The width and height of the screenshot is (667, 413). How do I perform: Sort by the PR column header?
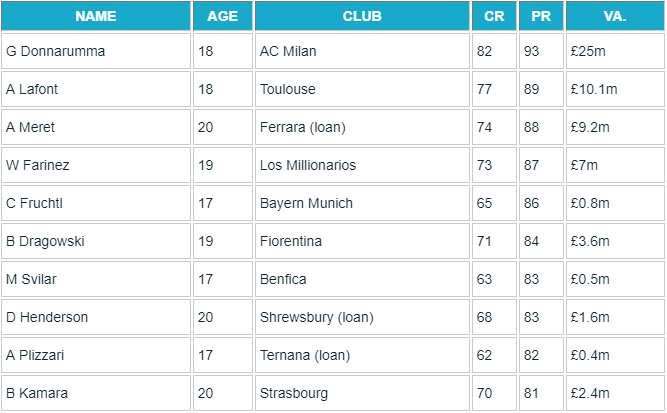click(541, 16)
